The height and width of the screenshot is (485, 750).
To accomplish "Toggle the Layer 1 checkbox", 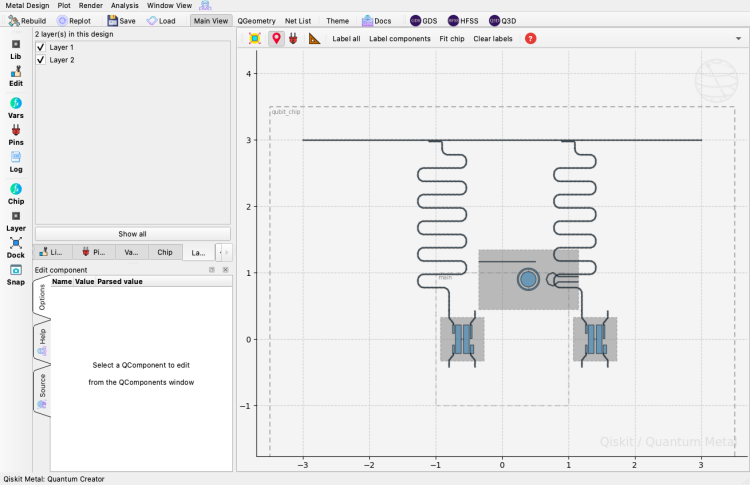I will 41,47.
